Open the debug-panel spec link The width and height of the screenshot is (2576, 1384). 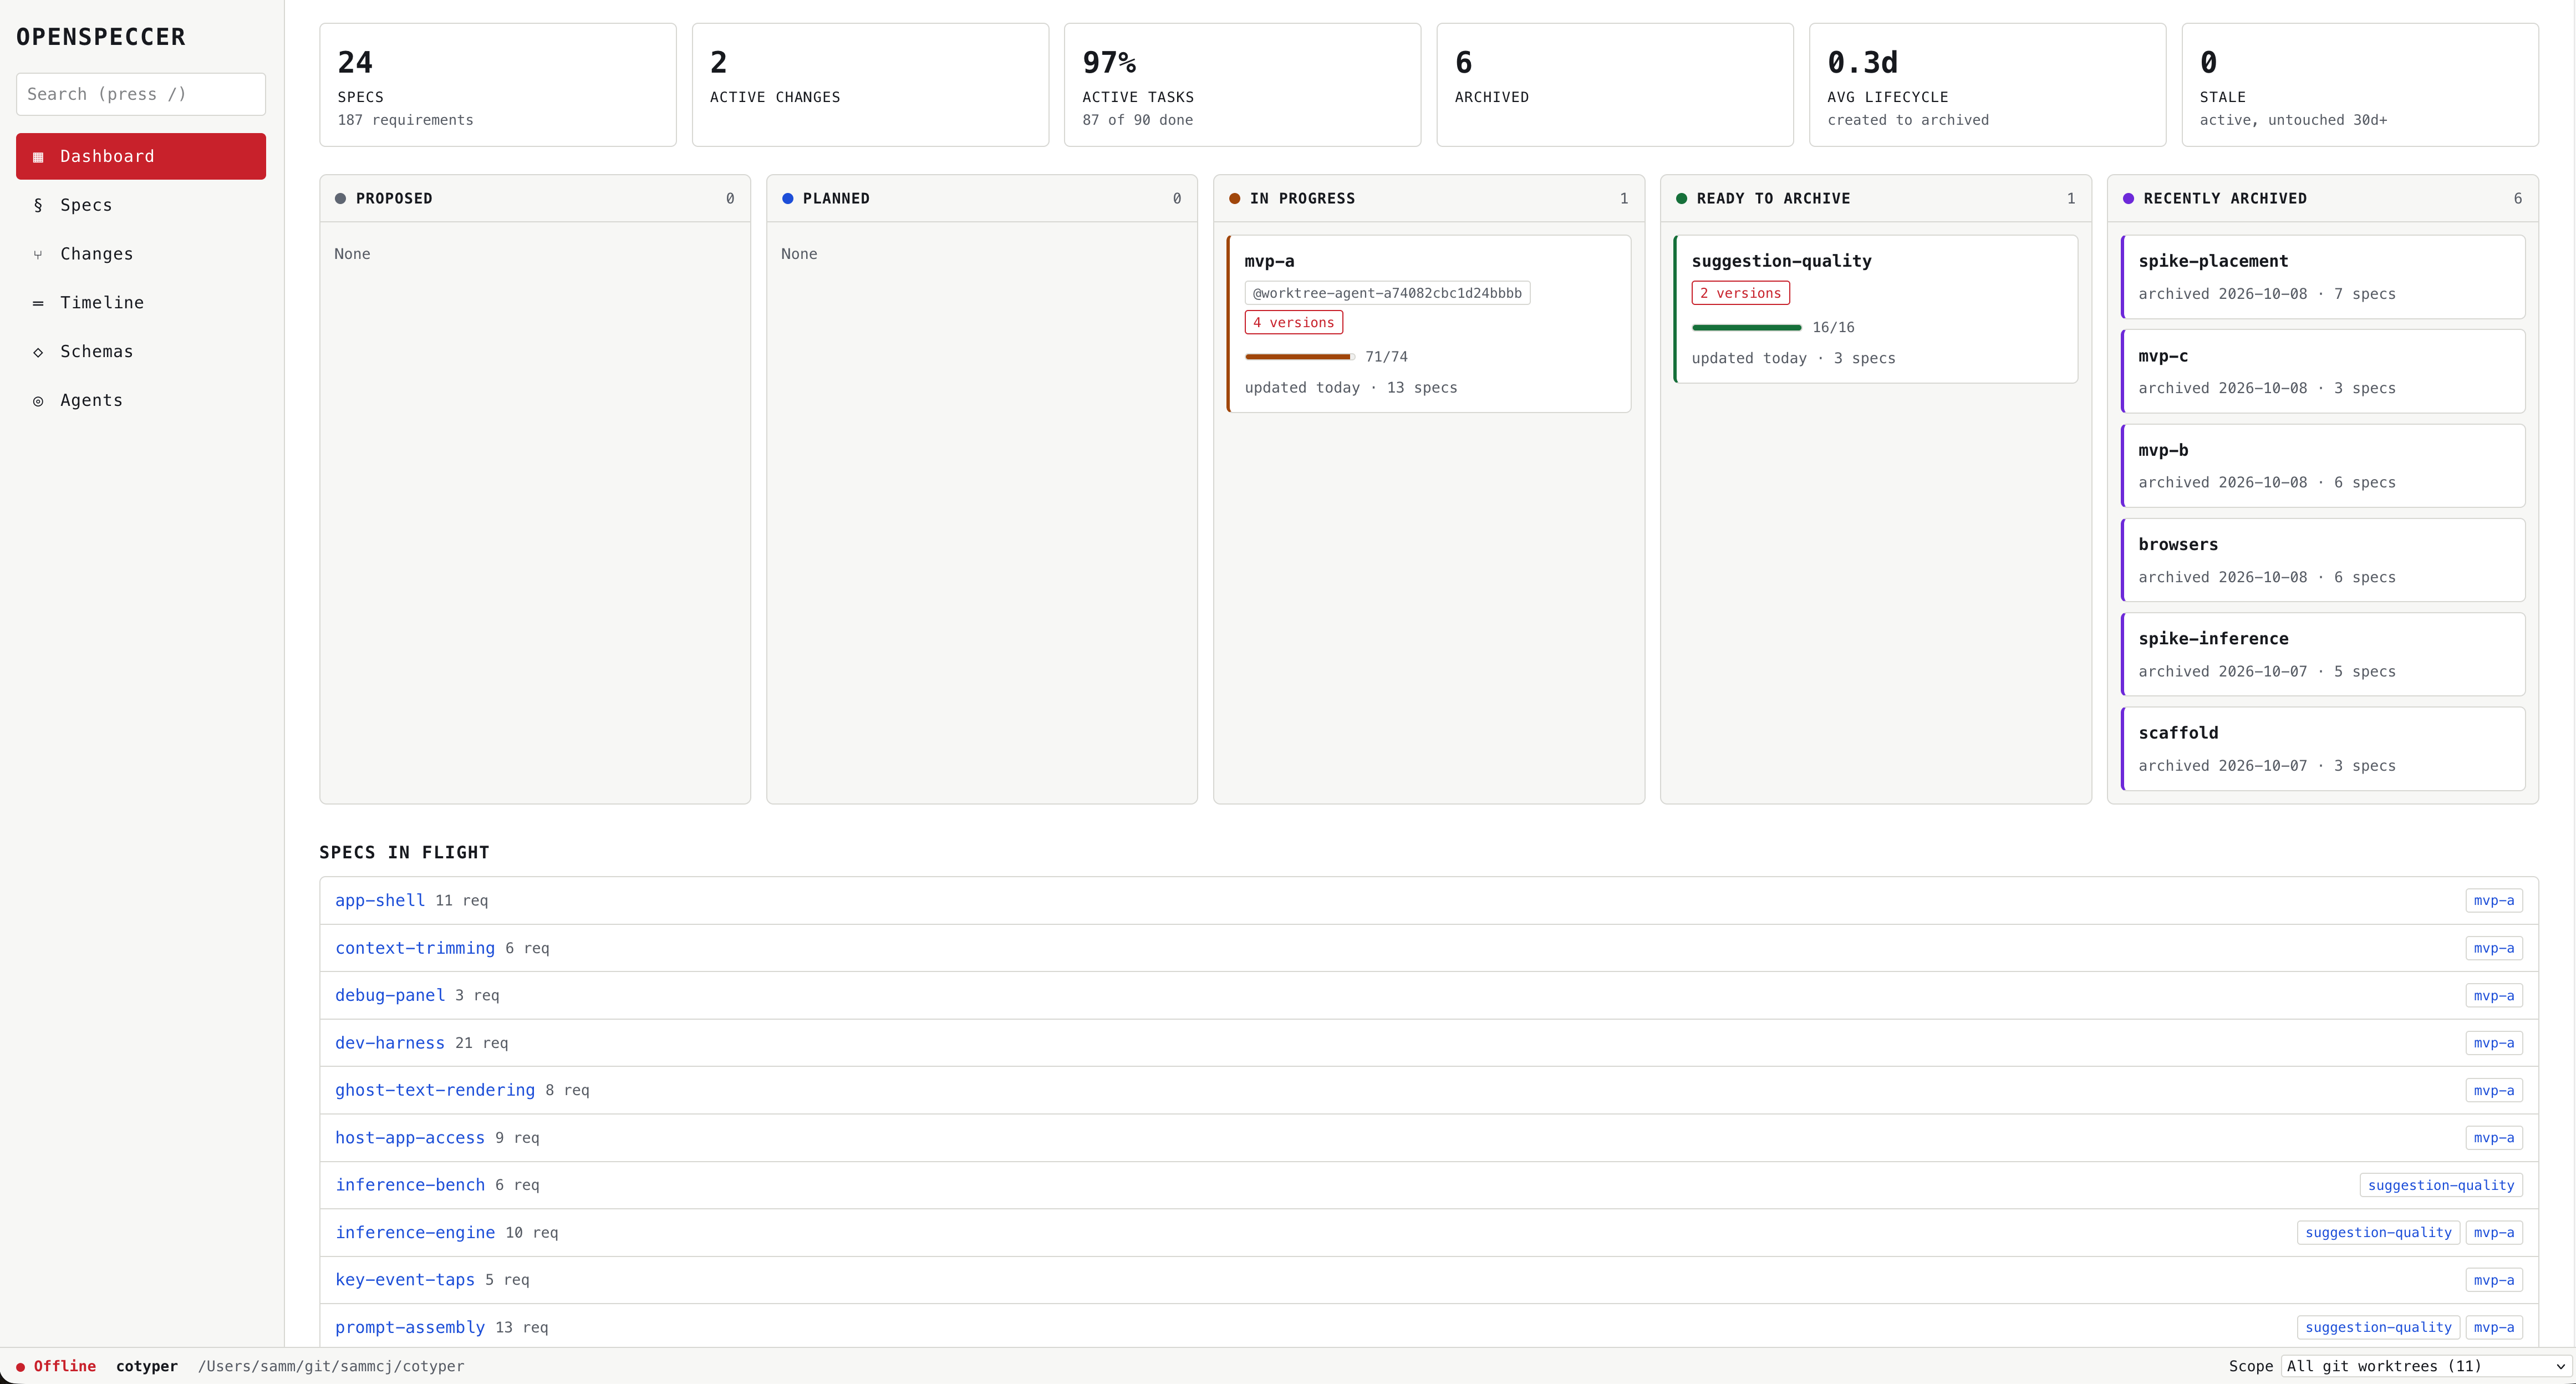[390, 995]
